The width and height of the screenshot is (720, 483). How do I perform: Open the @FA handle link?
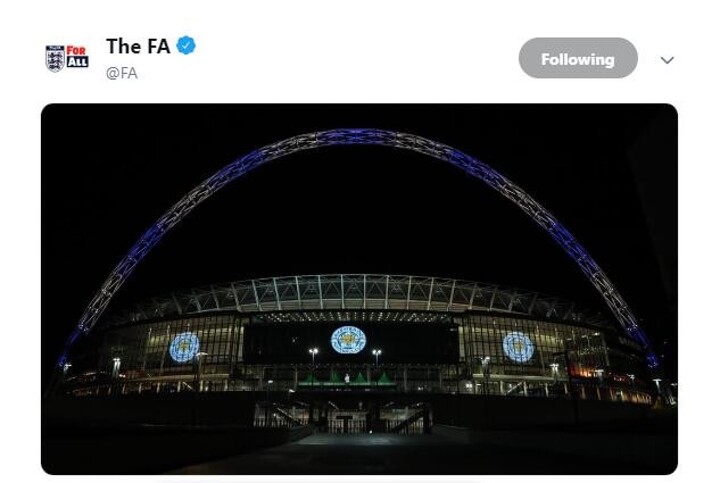coord(121,73)
